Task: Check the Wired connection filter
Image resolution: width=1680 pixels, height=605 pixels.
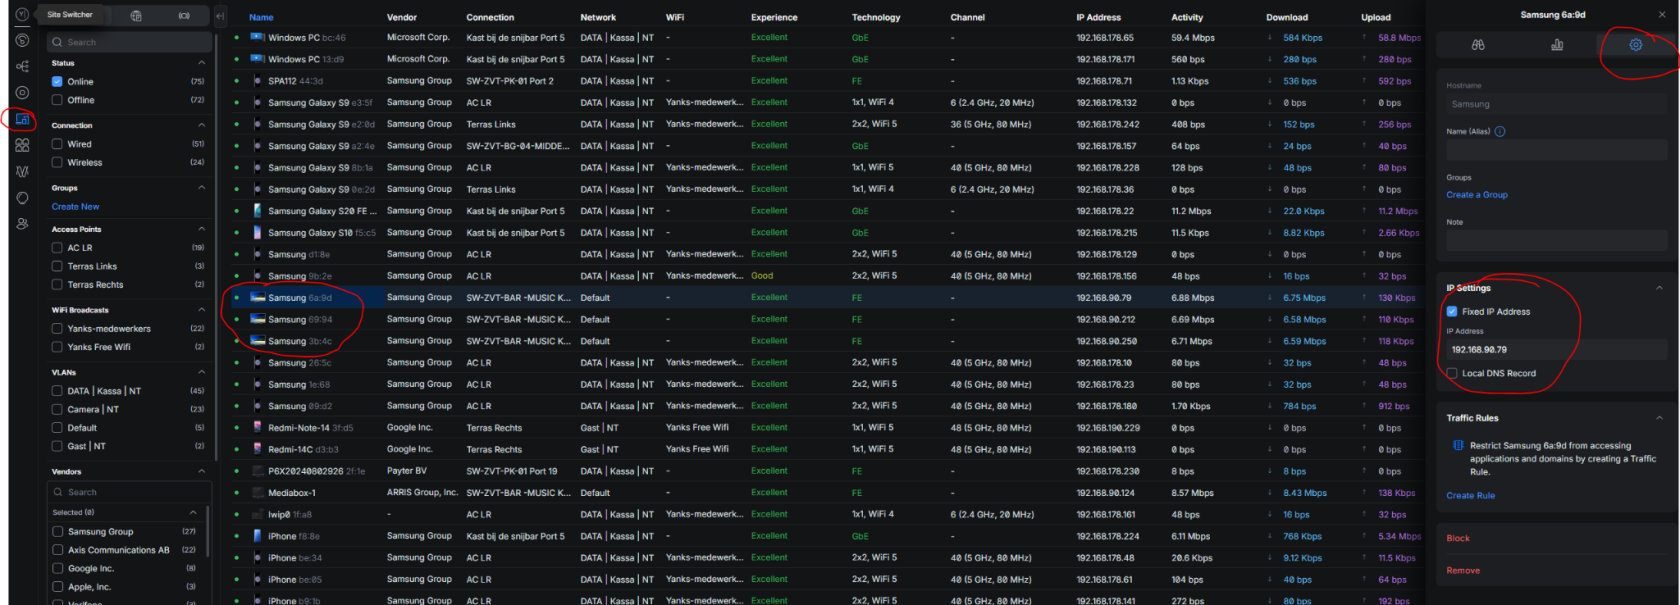Action: pos(58,144)
